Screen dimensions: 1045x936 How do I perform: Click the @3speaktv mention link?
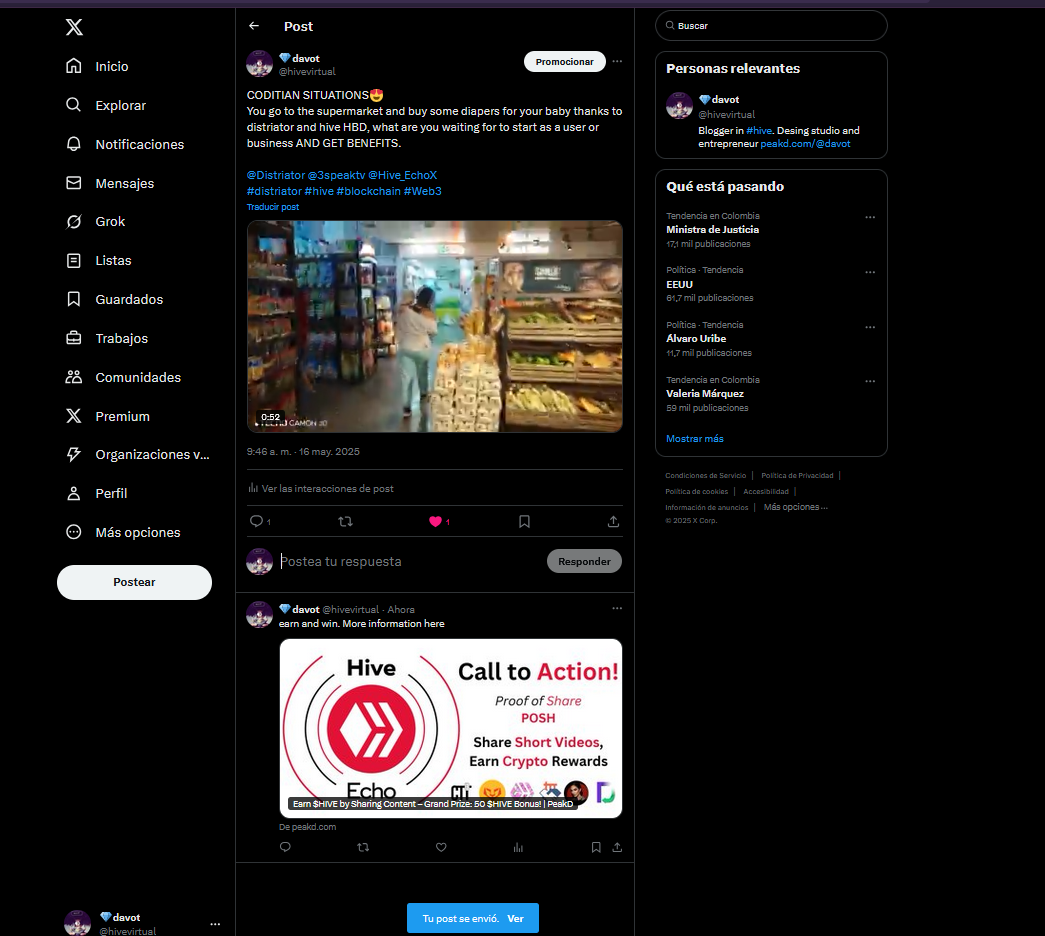pyautogui.click(x=337, y=175)
